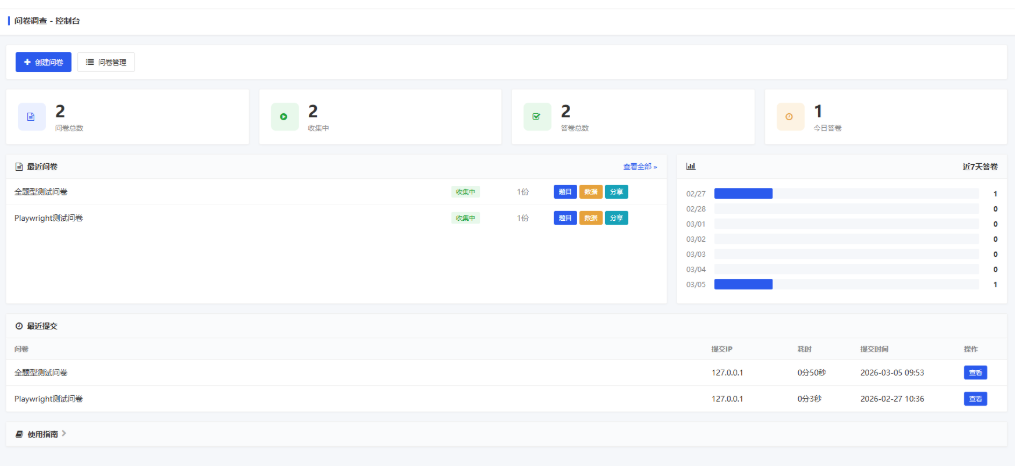Click 题目 button for Playwright测试问卷
This screenshot has height=466, width=1015.
coord(565,218)
